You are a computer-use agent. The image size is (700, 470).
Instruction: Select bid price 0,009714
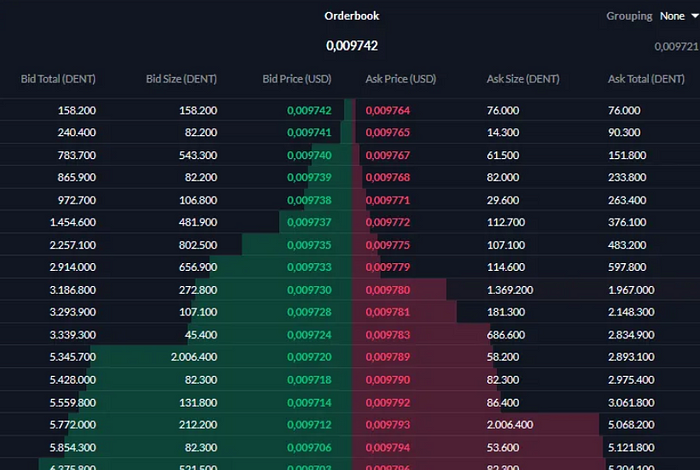[x=309, y=403]
